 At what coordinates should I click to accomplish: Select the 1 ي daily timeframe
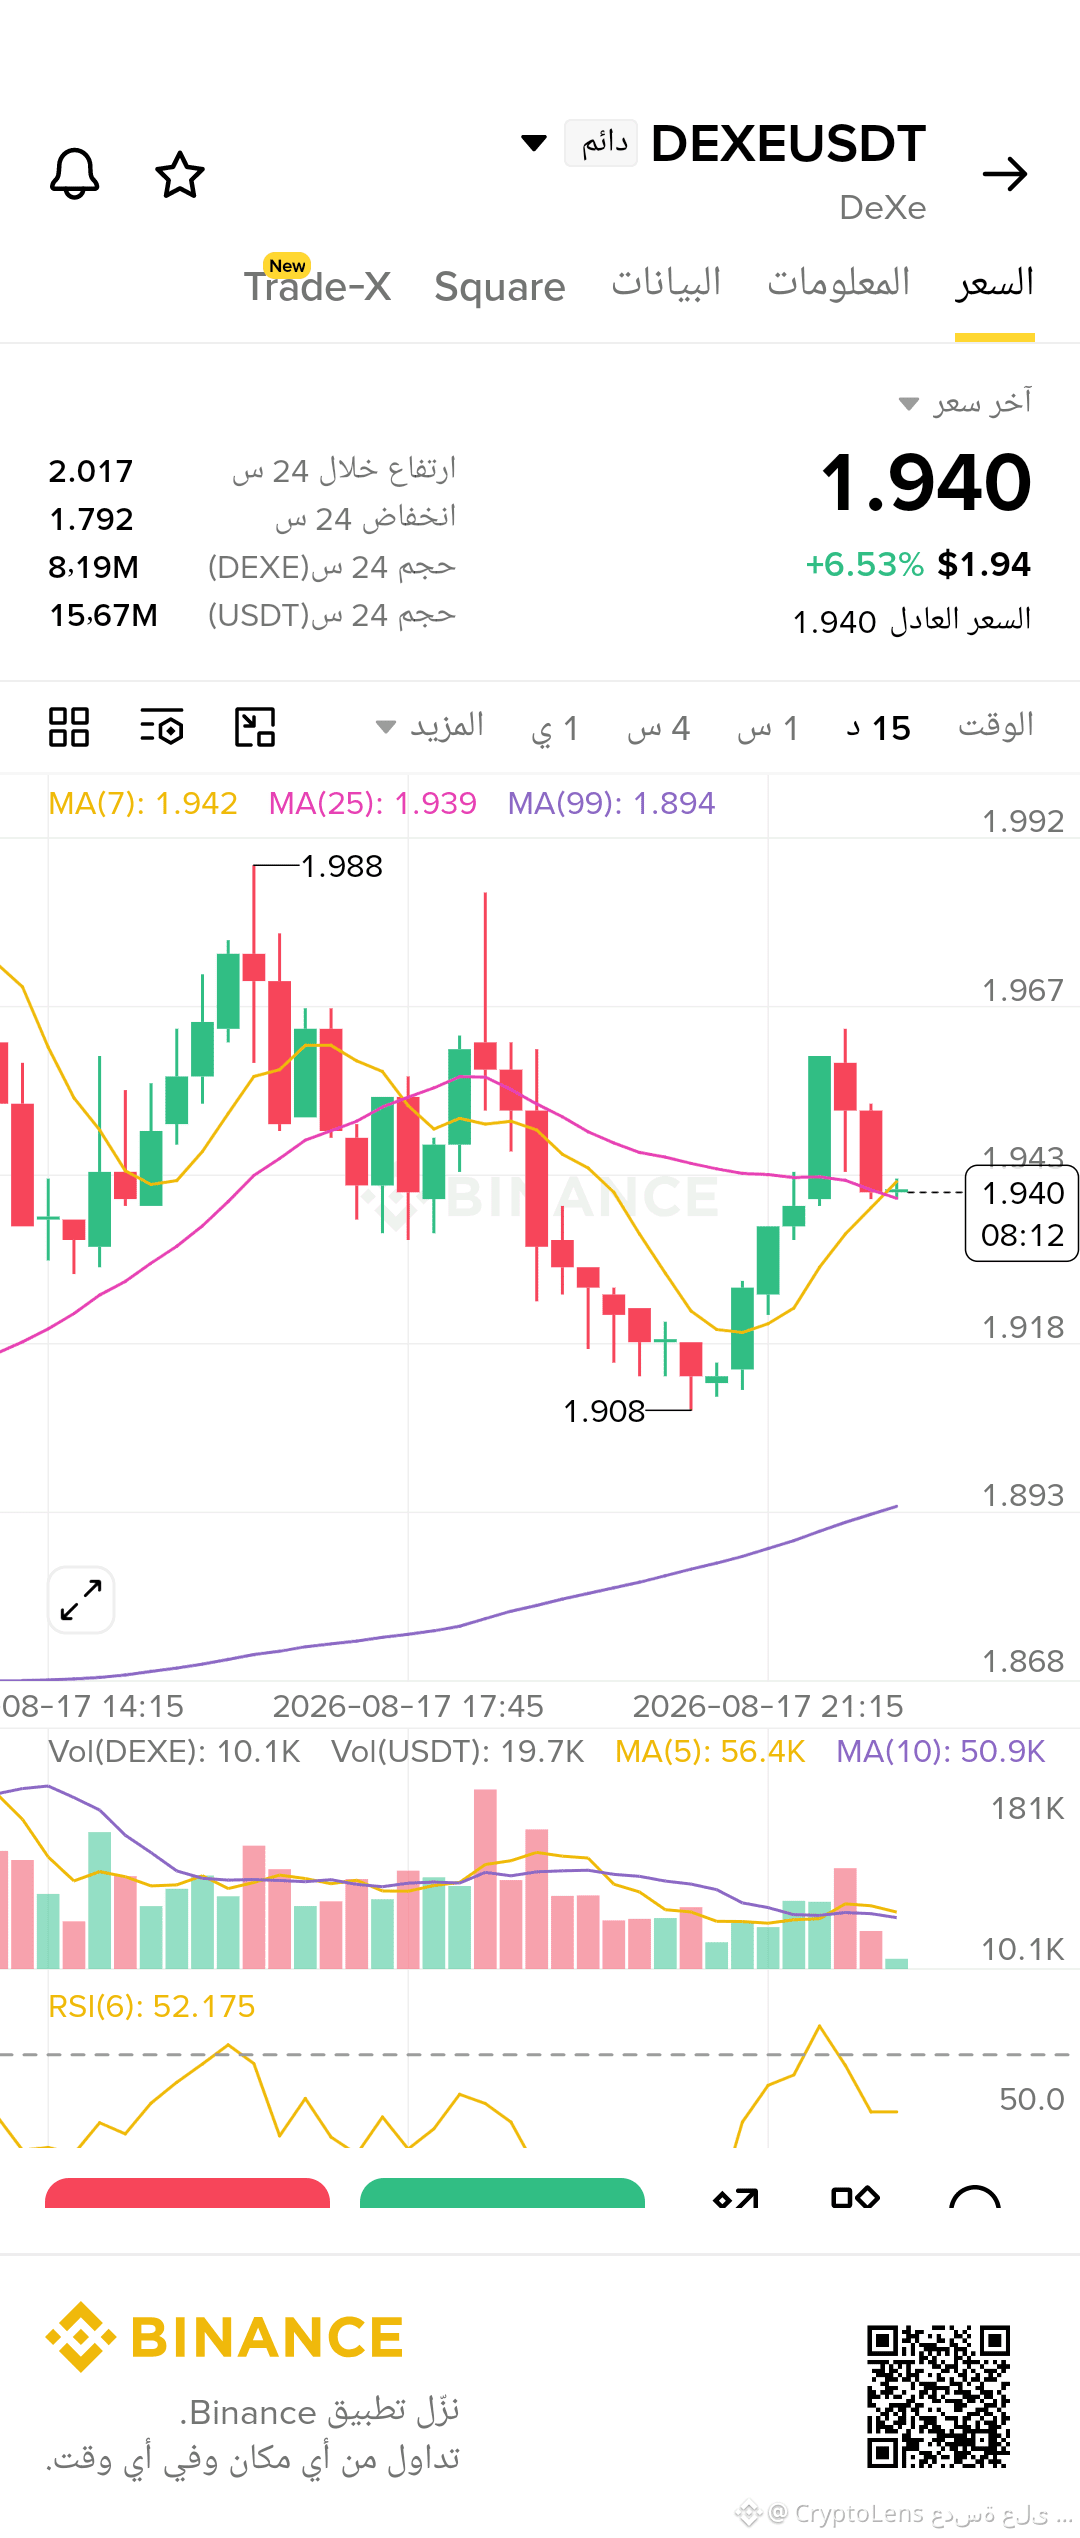(x=555, y=728)
